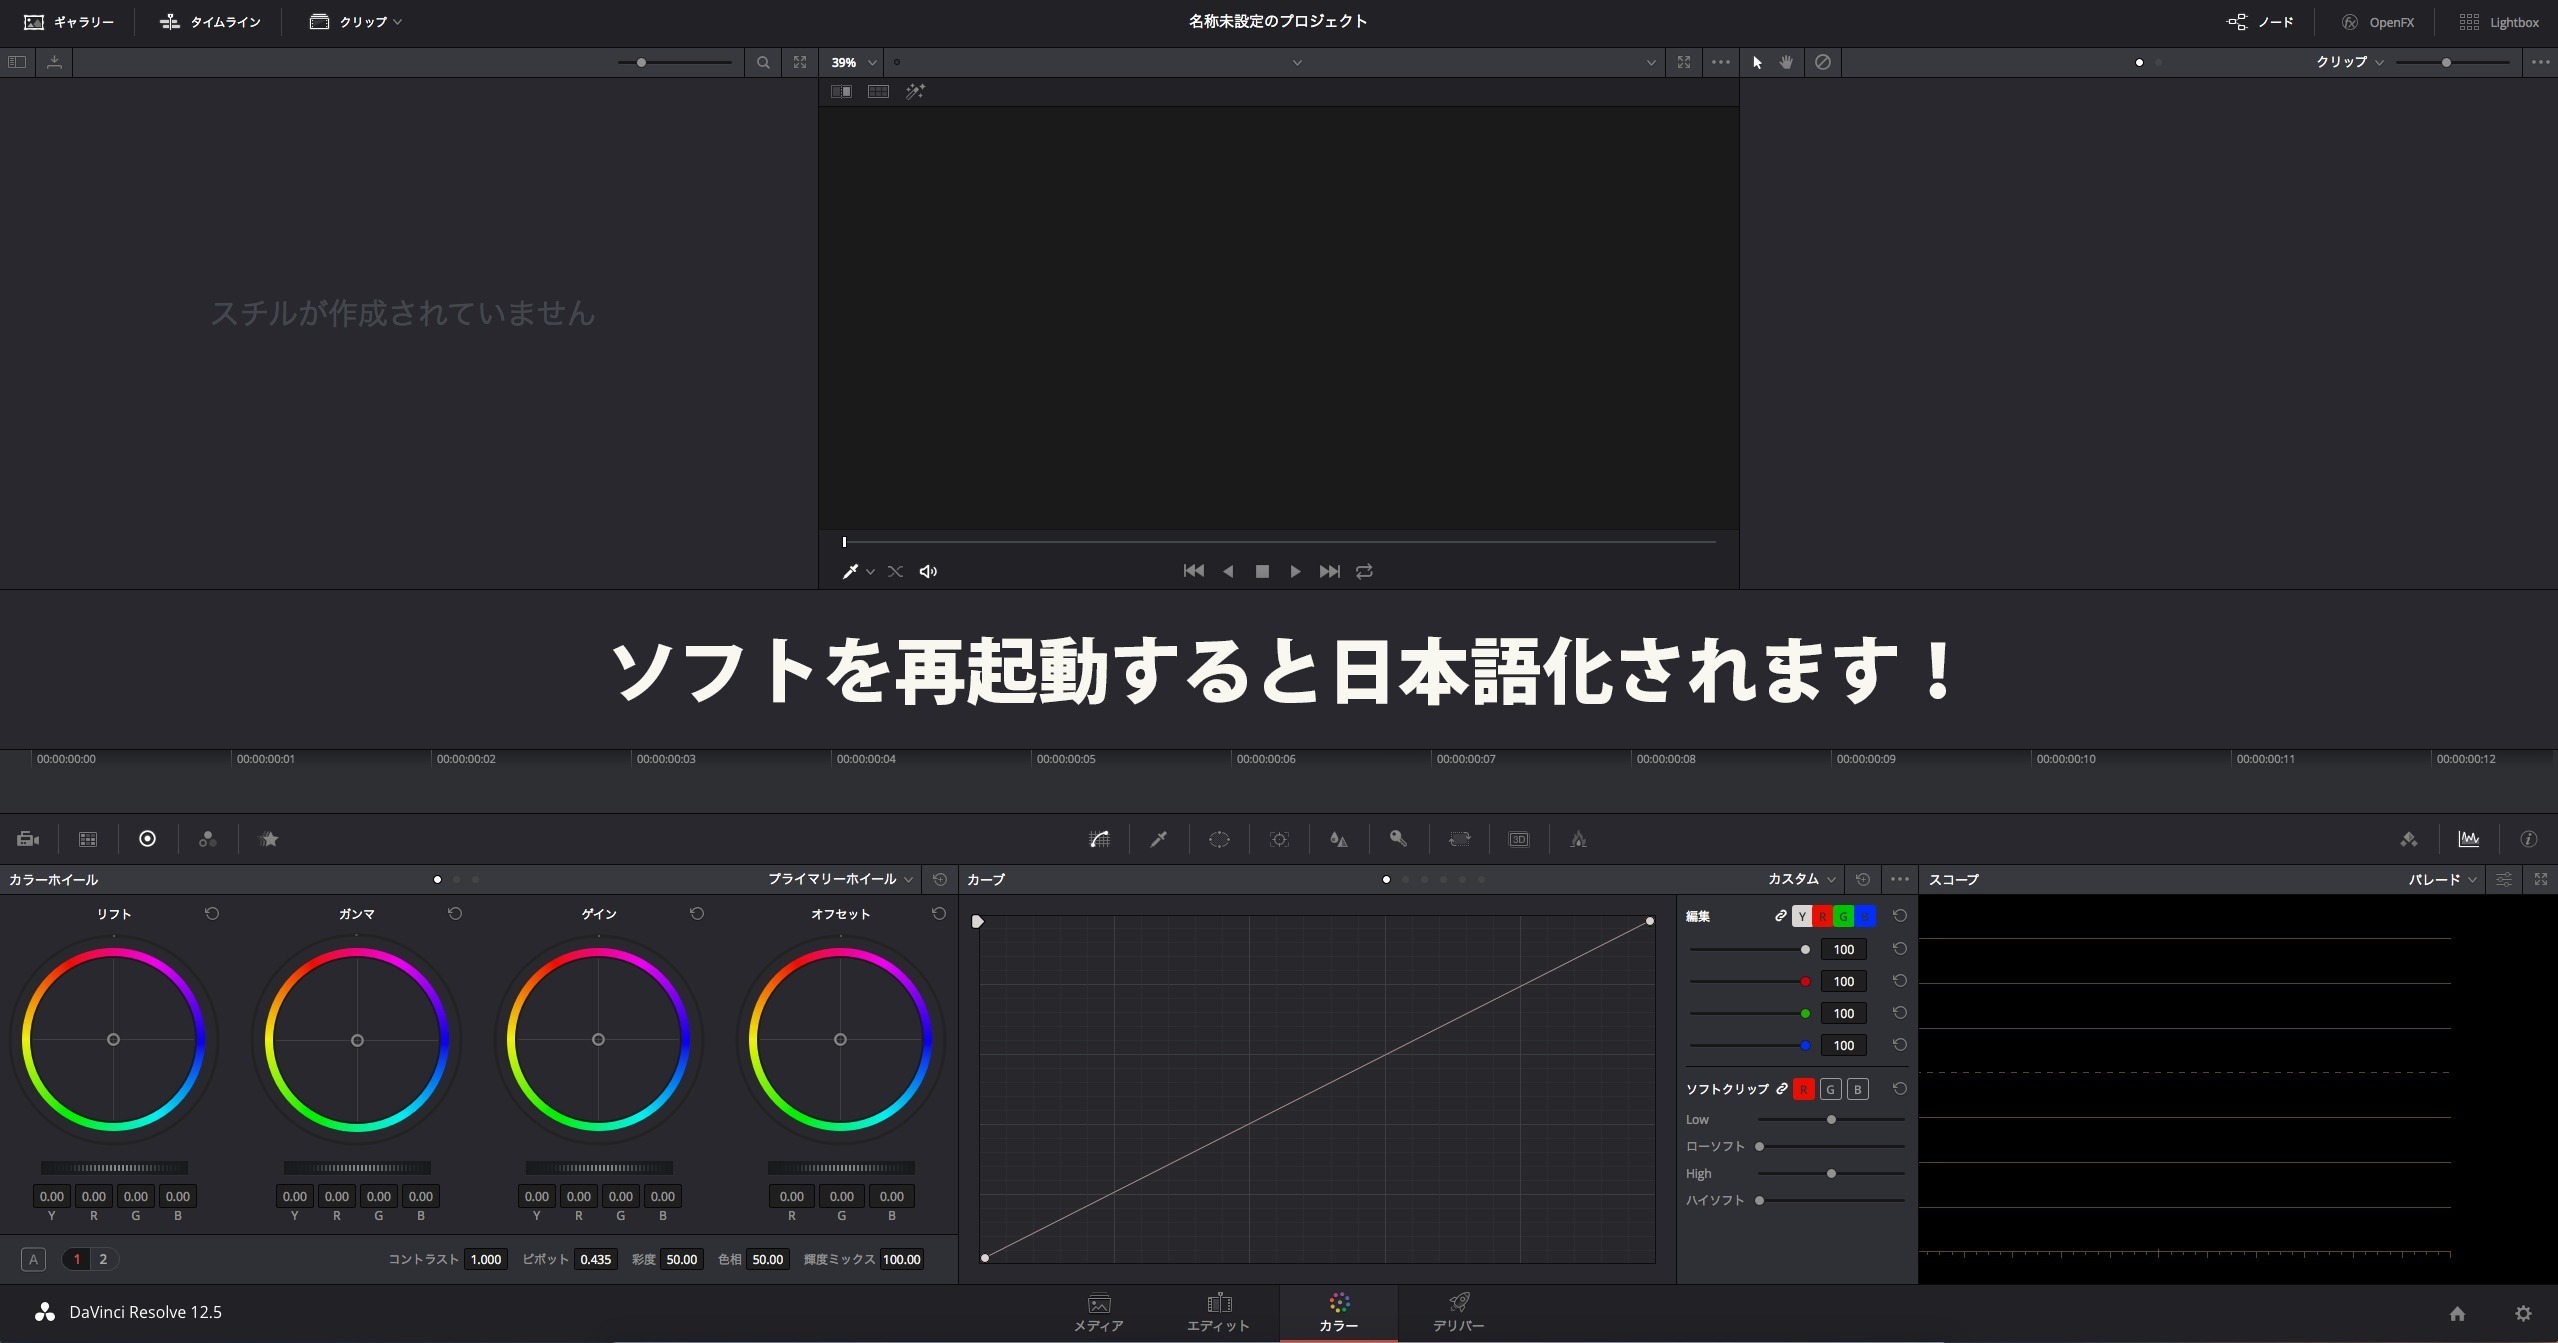This screenshot has width=2558, height=1343.
Task: Open the Power Windows palette
Action: [1219, 839]
